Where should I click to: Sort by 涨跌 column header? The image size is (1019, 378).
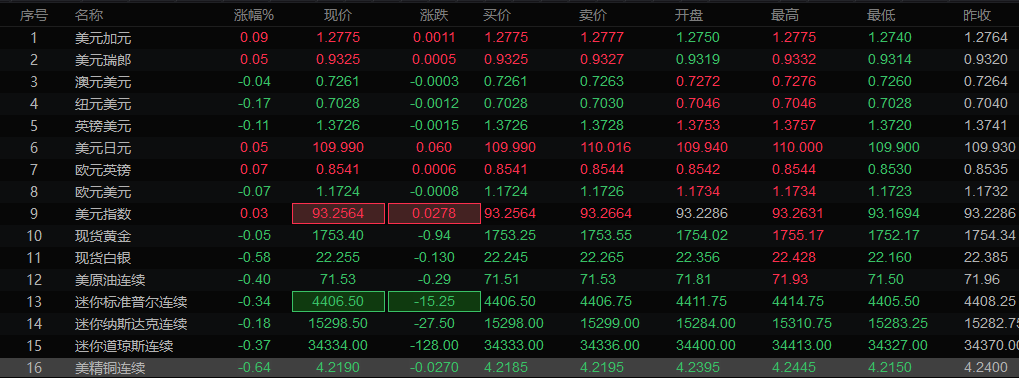point(434,15)
